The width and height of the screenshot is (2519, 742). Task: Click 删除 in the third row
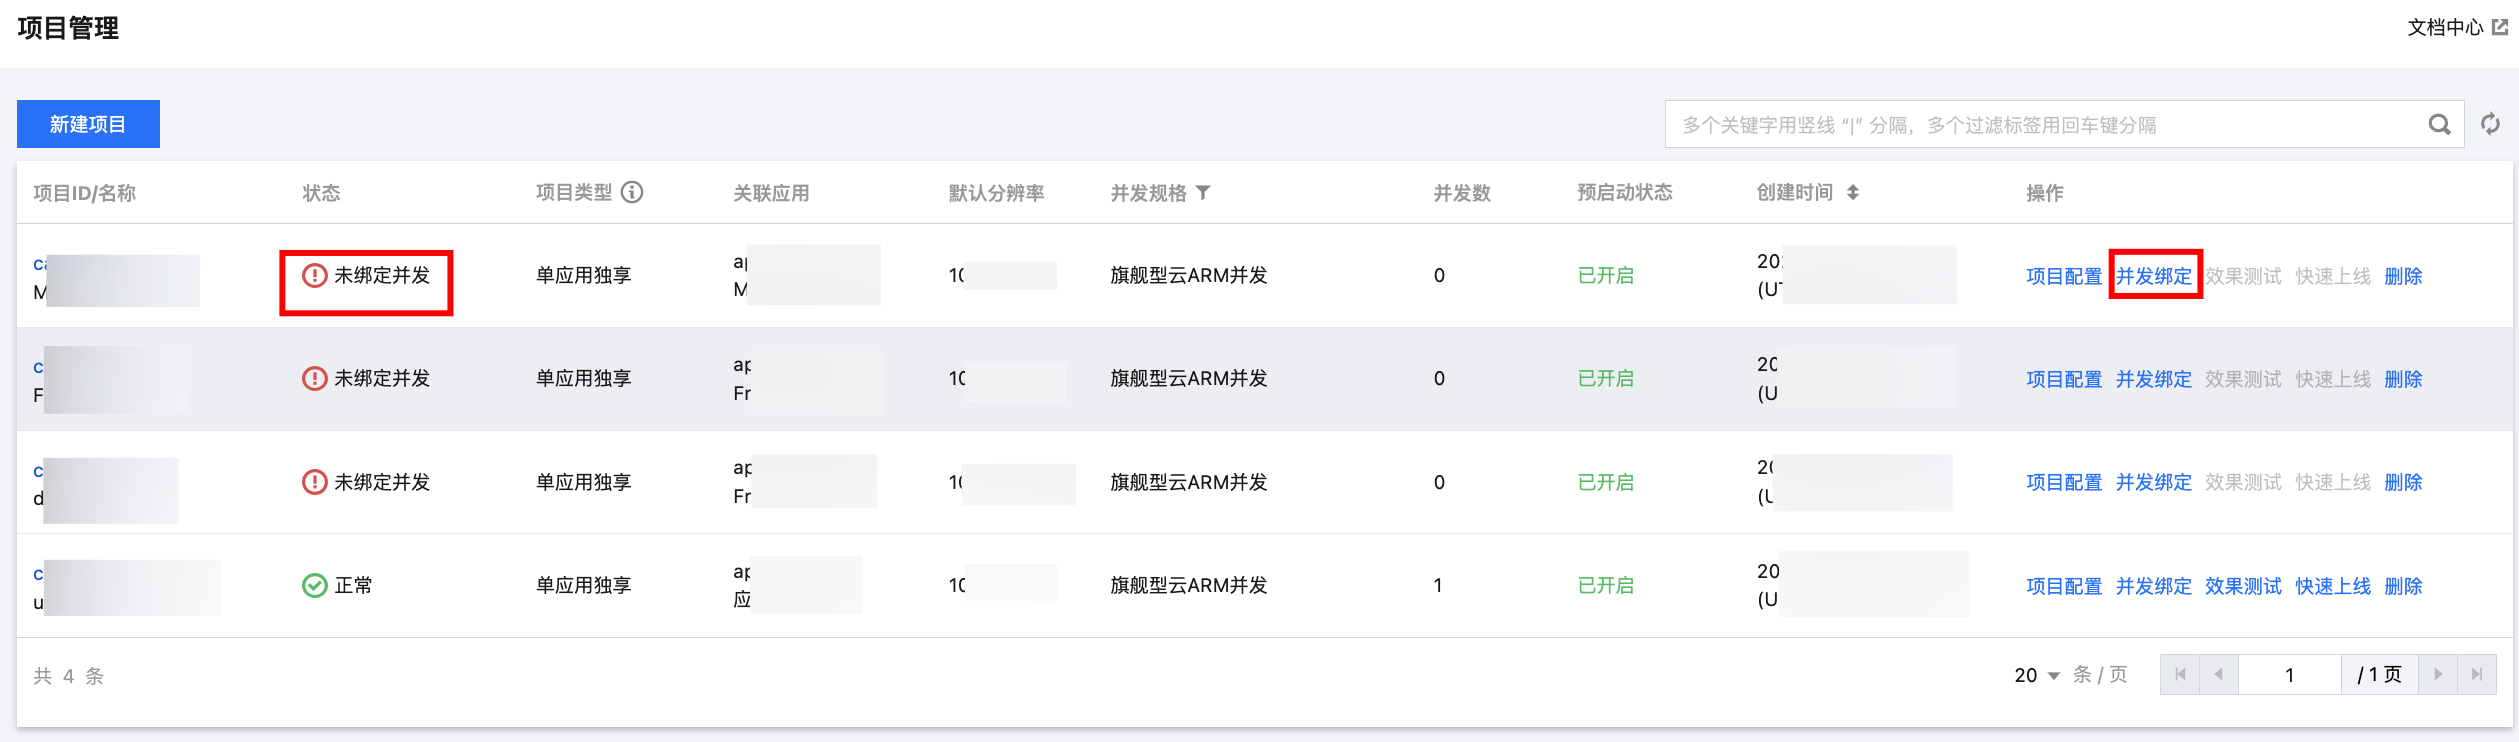[x=2403, y=482]
